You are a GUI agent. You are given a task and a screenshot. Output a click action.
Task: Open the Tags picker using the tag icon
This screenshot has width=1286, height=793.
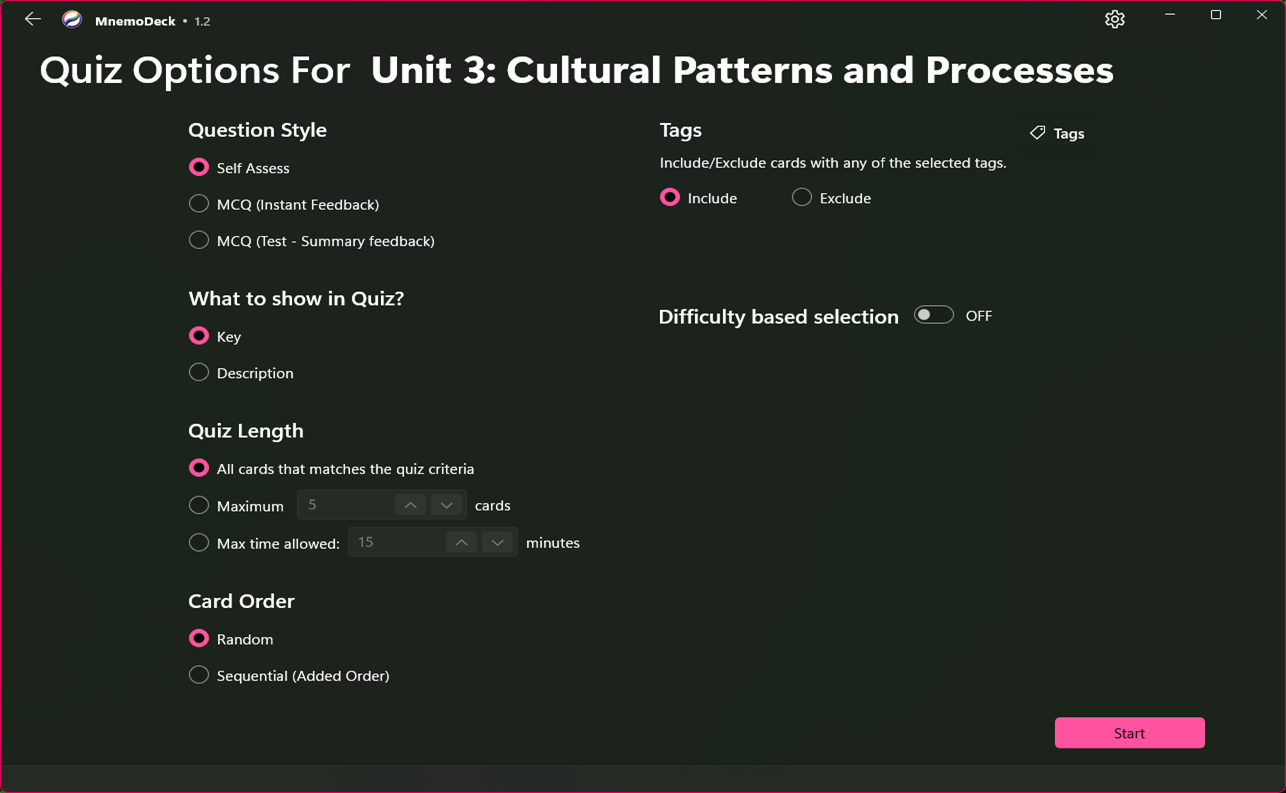(1056, 133)
